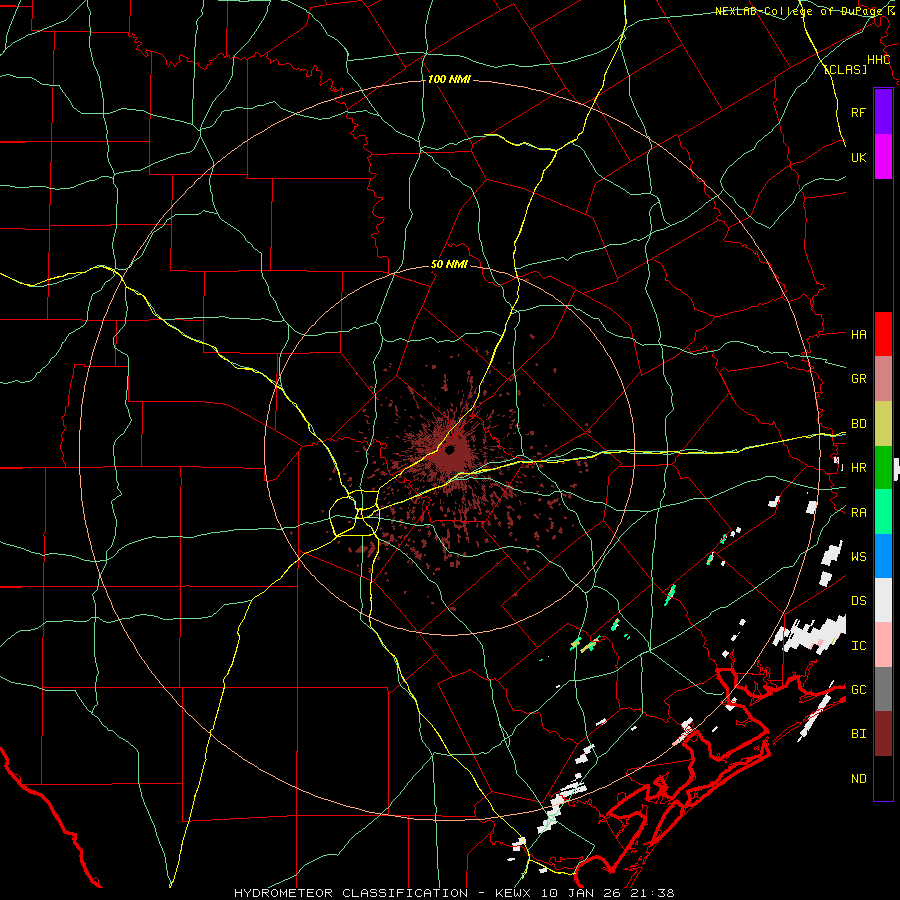Click the BI legend label
Image resolution: width=900 pixels, height=900 pixels.
(858, 734)
